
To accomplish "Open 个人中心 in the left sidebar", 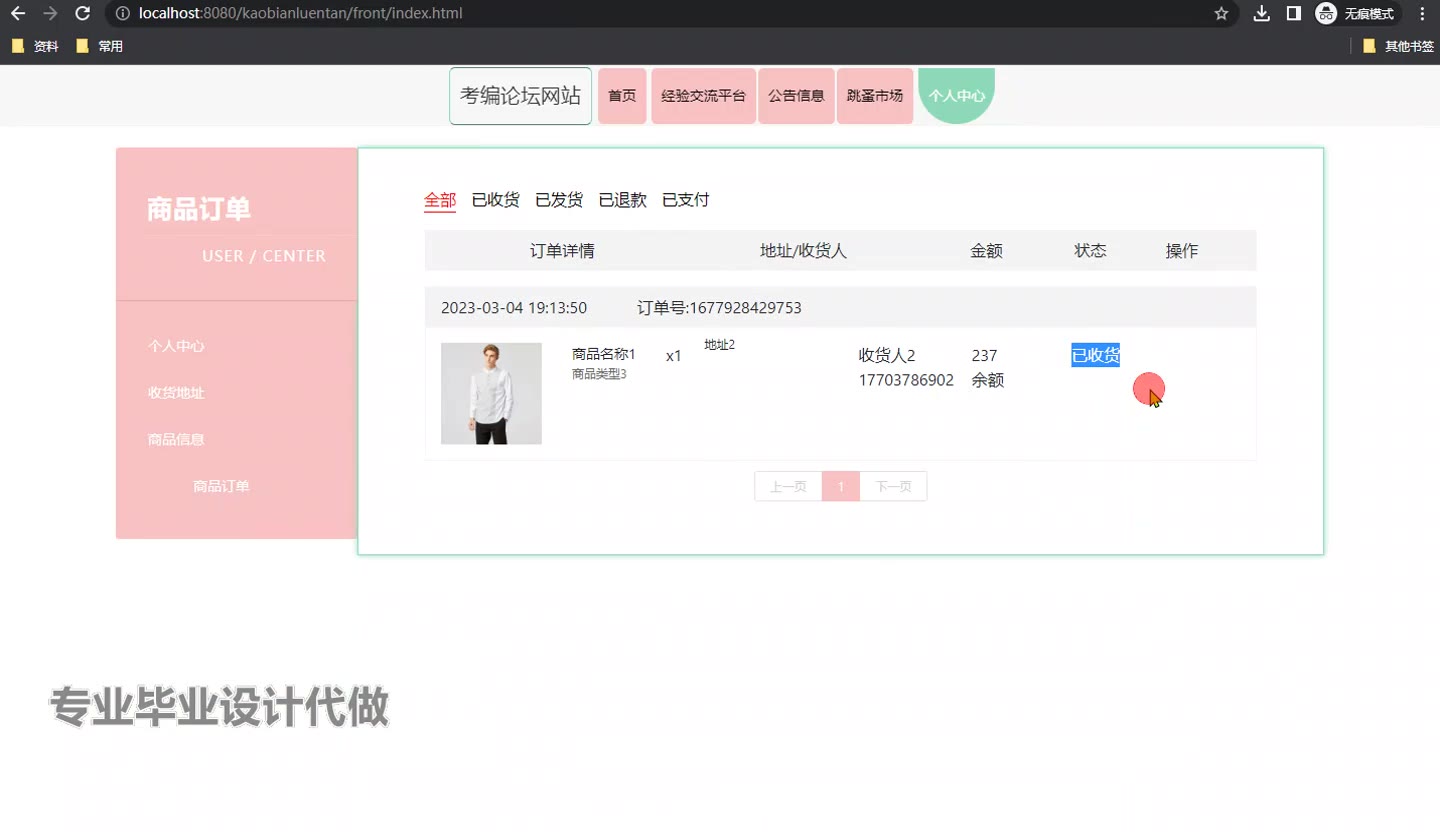I will [176, 346].
